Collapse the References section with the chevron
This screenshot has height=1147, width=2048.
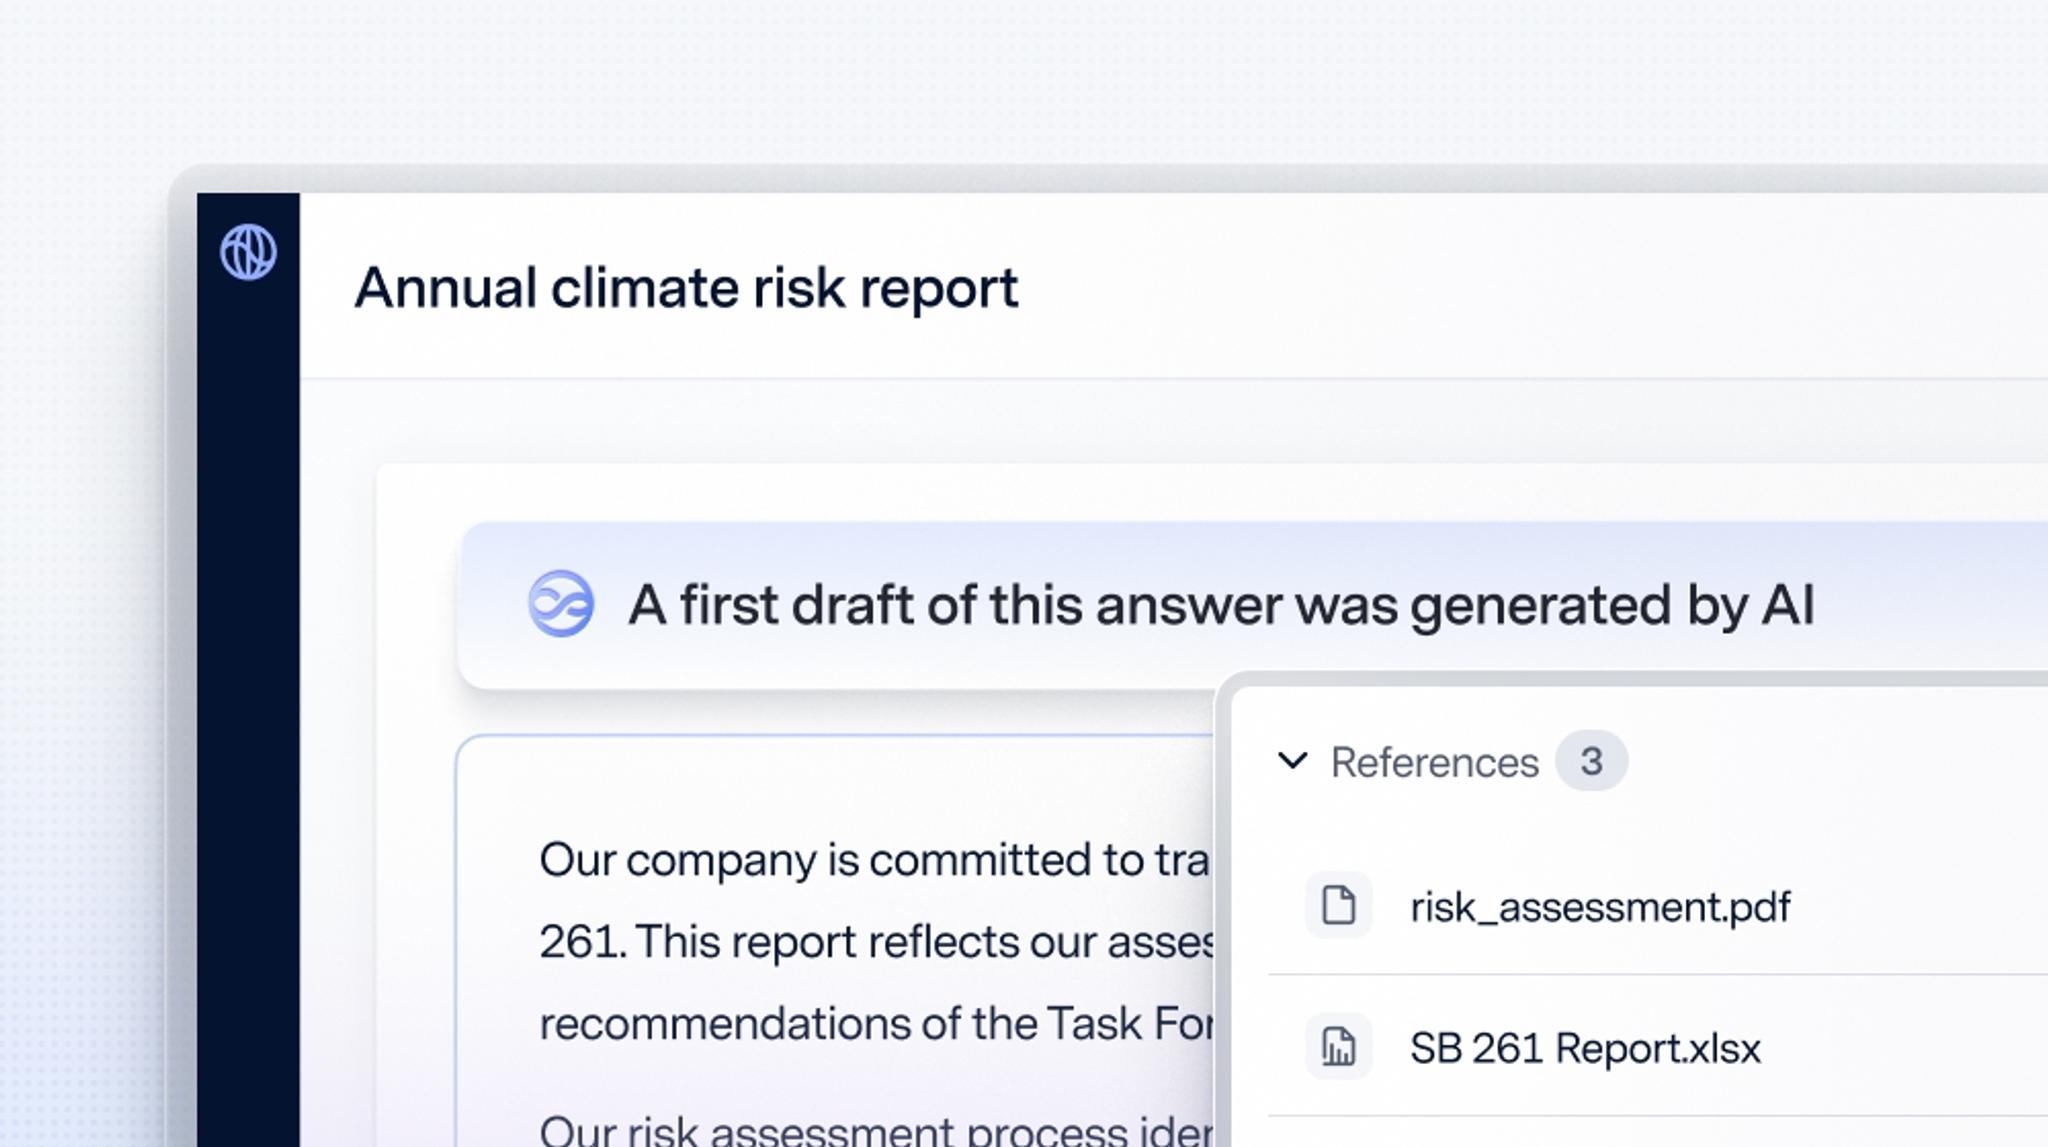point(1292,761)
